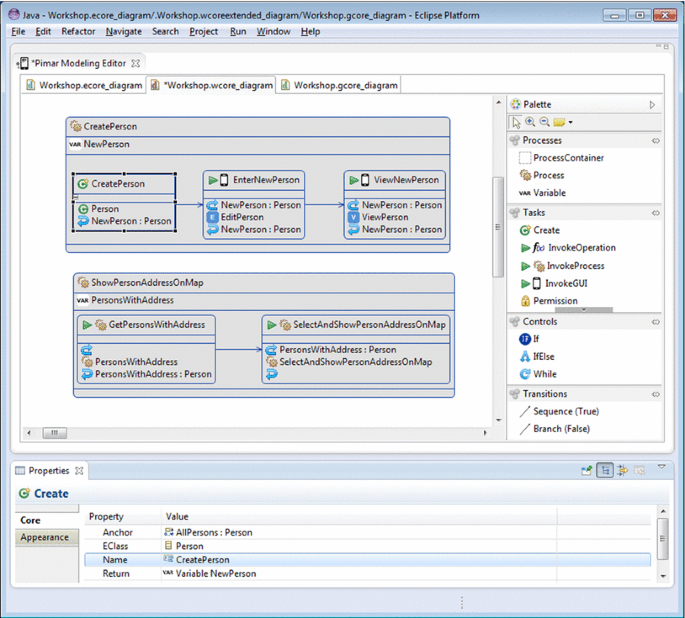Open the Help menu
The image size is (685, 618).
coord(310,31)
